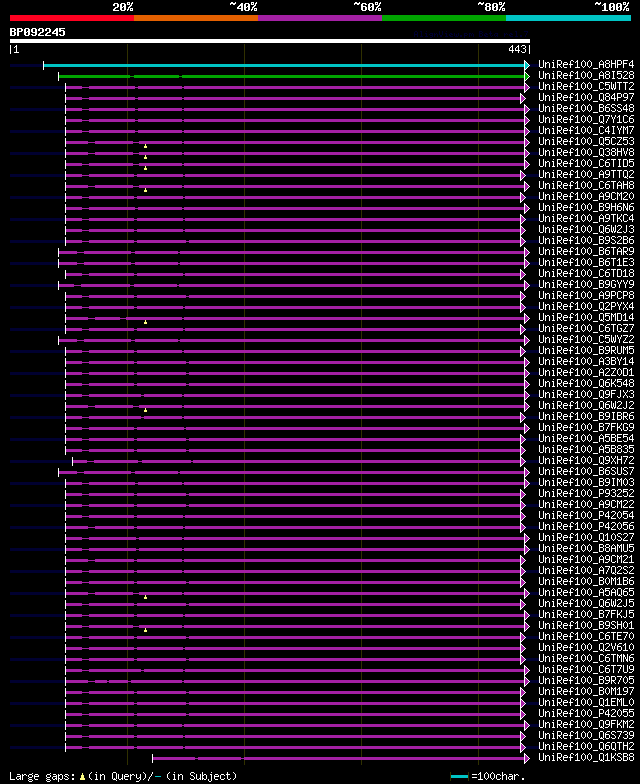Select the UniRef100_C6T7U9 label
Viewport: 640px width, 784px height.
(x=586, y=670)
